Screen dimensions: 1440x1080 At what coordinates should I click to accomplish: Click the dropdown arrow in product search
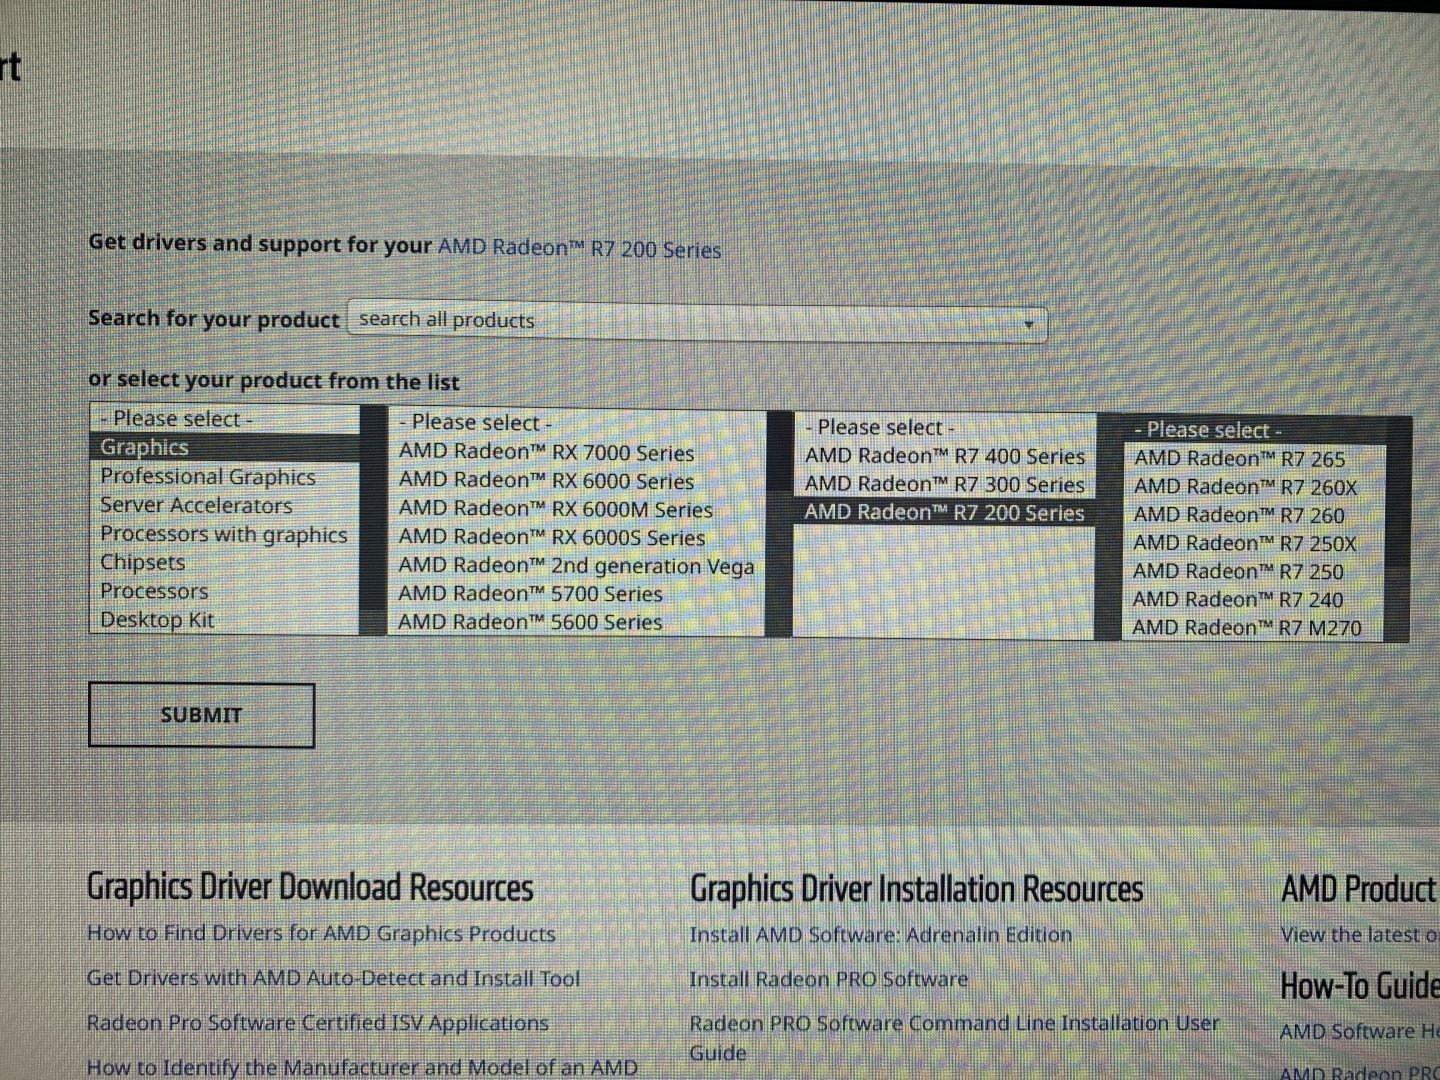tap(1028, 324)
